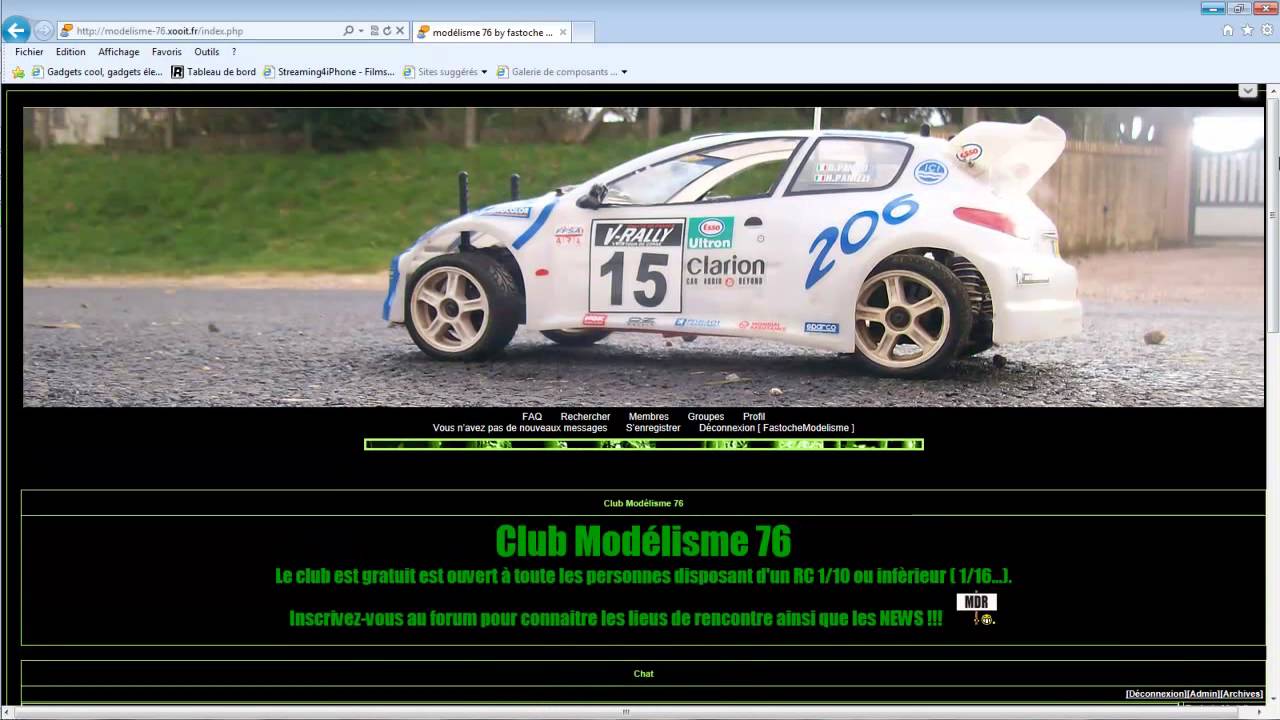
Task: Click 'Déconnexion [ FastocheModelisme ]' link
Action: coord(777,428)
